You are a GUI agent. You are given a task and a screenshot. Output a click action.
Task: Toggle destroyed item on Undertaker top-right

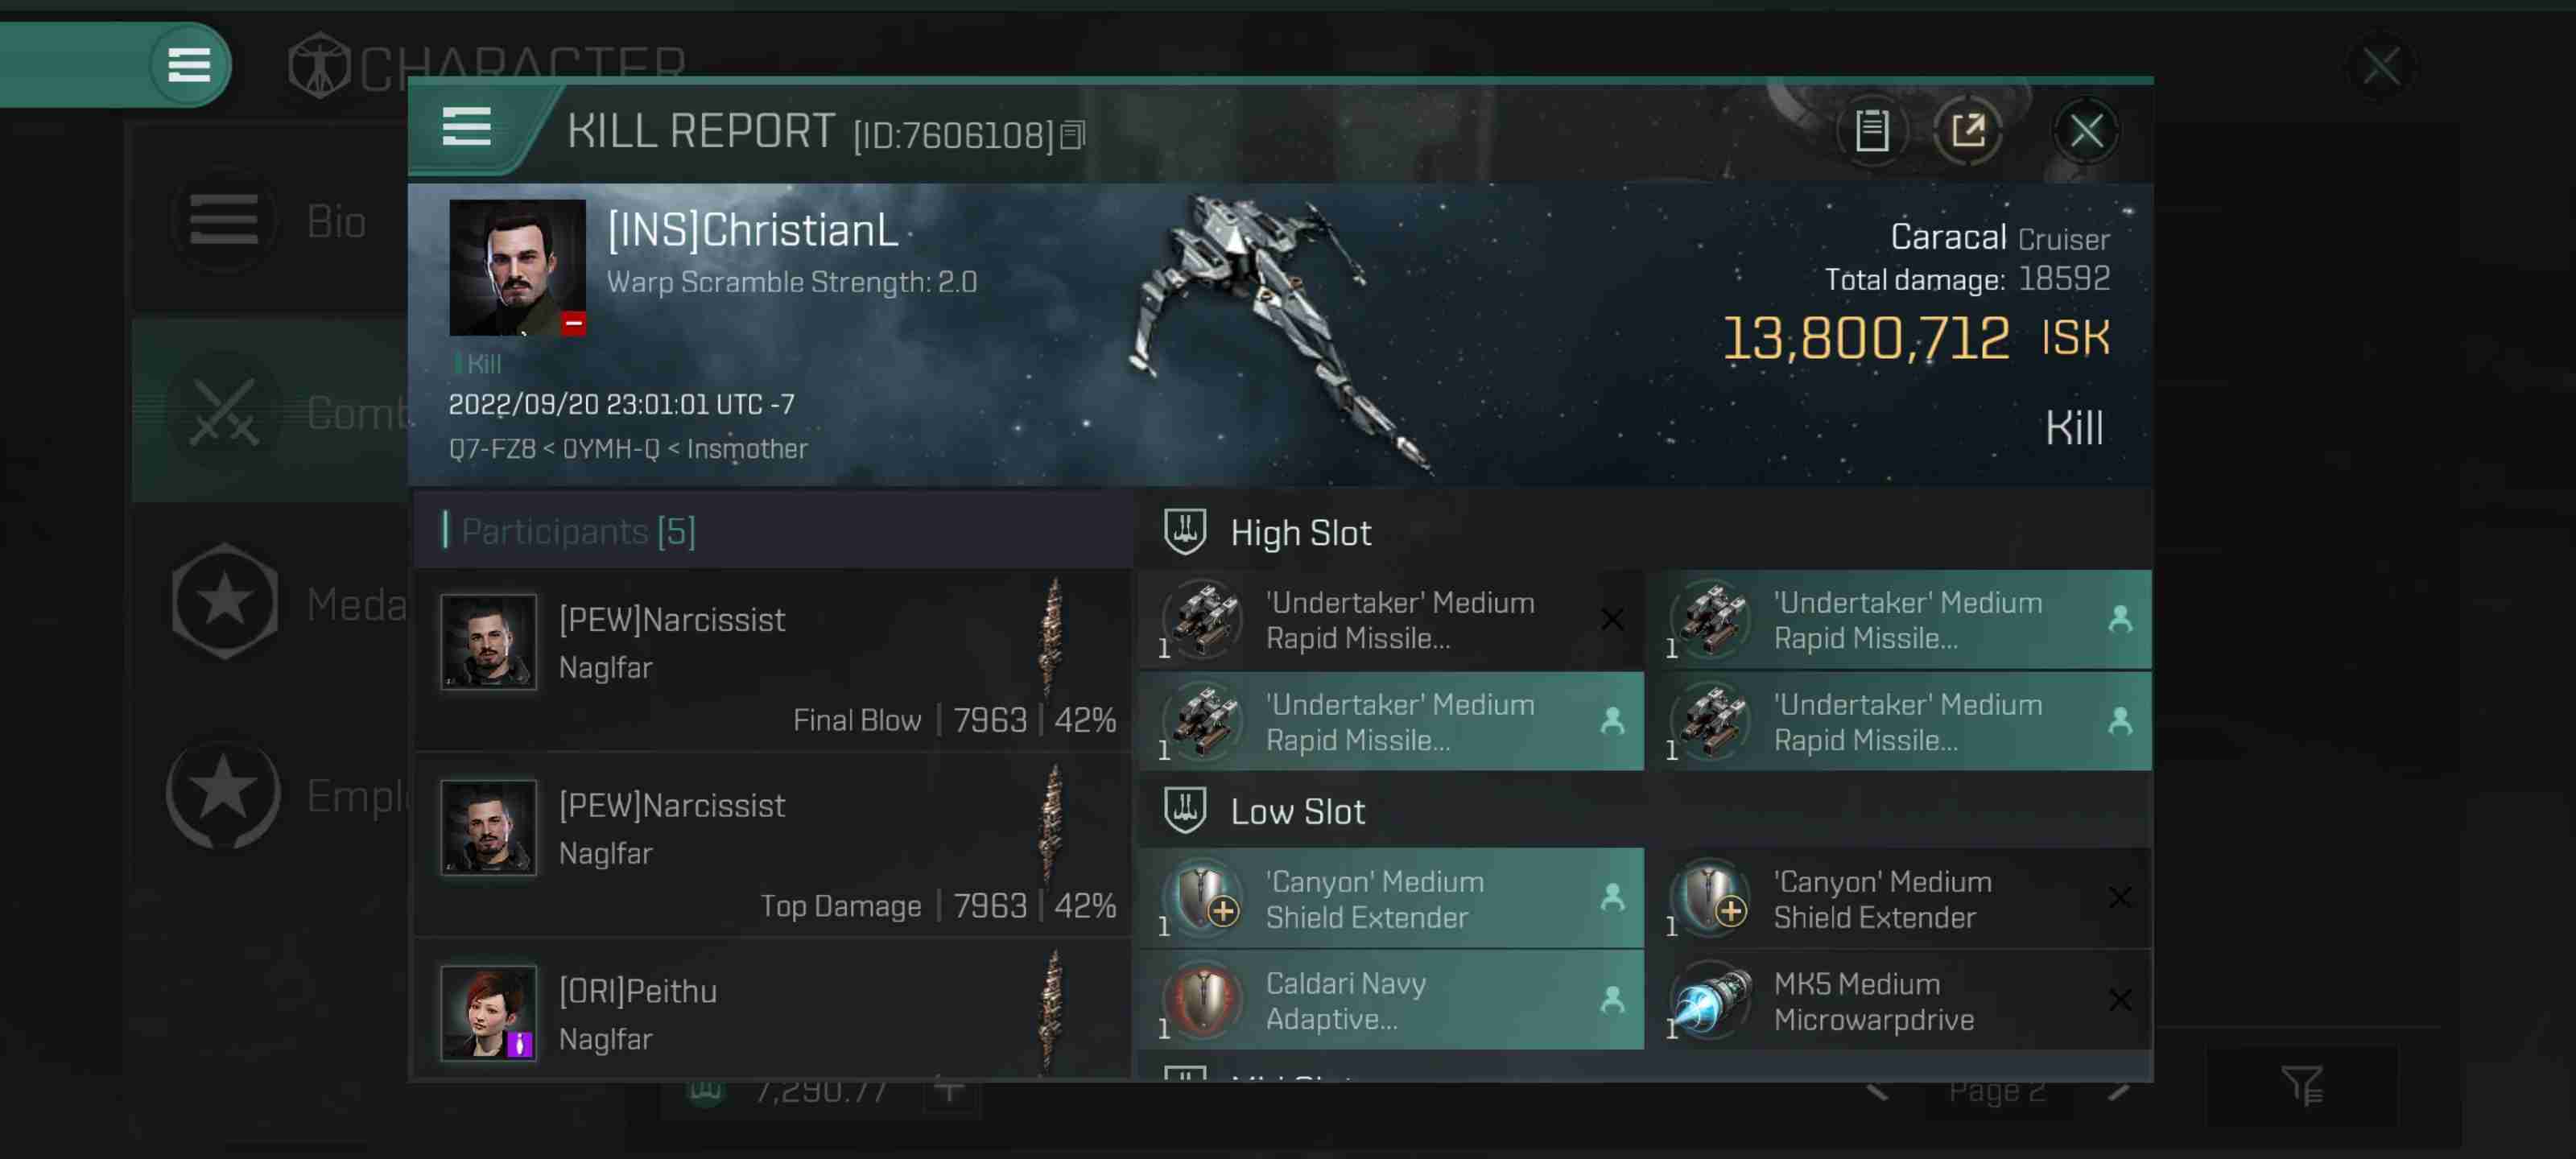2126,619
